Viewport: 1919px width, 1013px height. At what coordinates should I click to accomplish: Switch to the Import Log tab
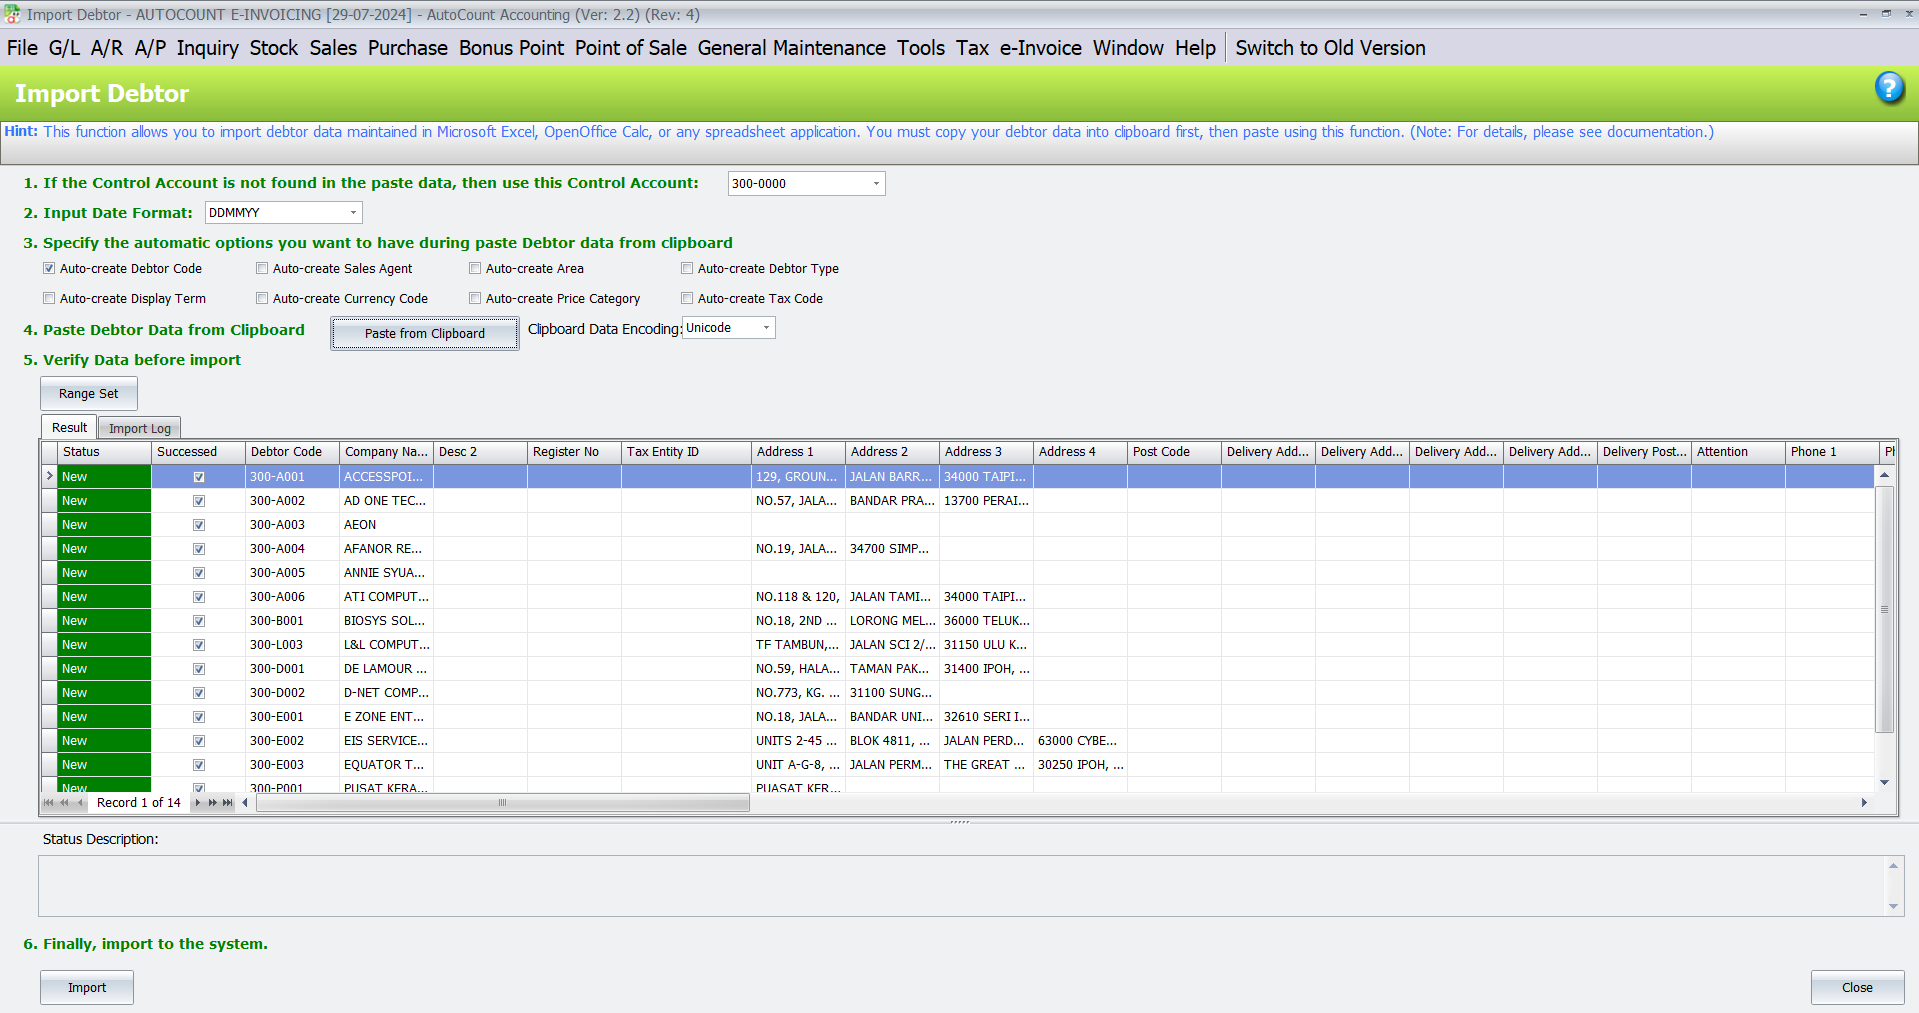pos(139,427)
